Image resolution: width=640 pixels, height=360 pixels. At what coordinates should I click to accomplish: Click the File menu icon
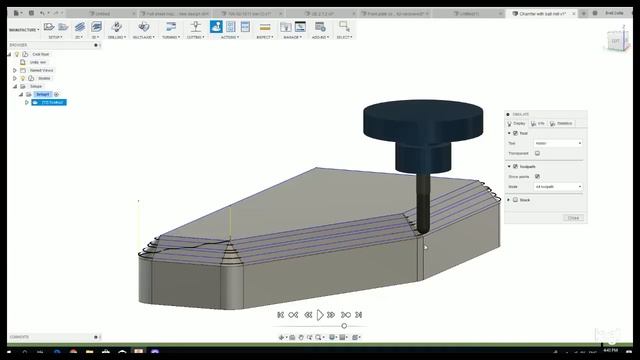17,13
